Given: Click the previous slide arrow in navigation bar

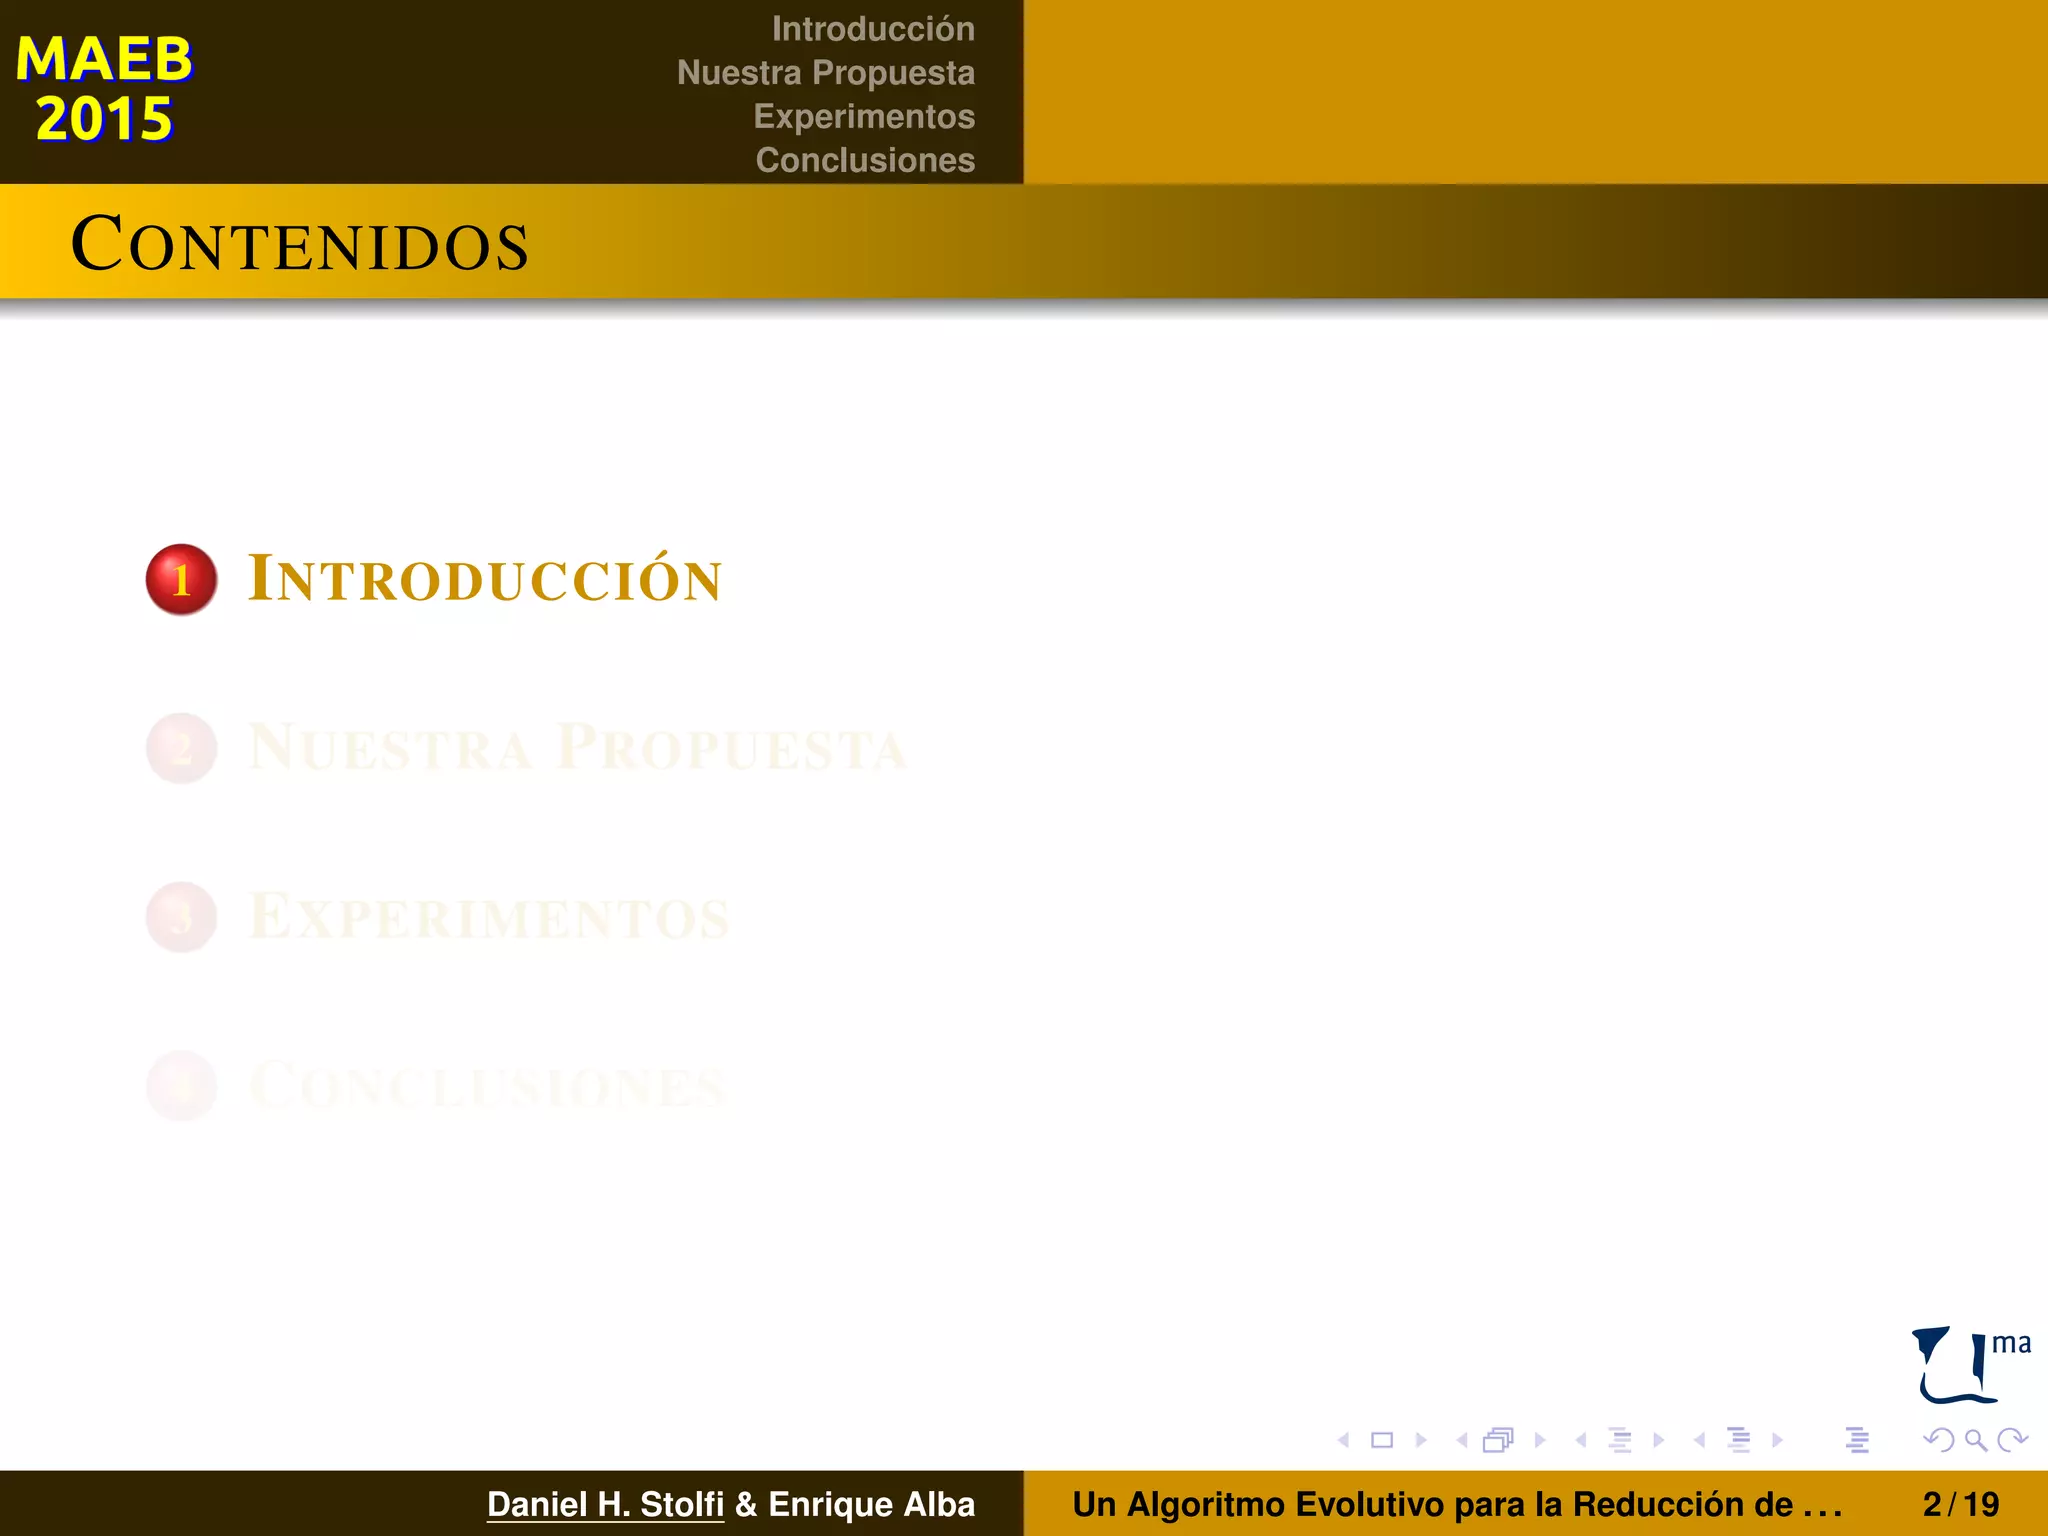Looking at the screenshot, I should pos(1343,1440).
